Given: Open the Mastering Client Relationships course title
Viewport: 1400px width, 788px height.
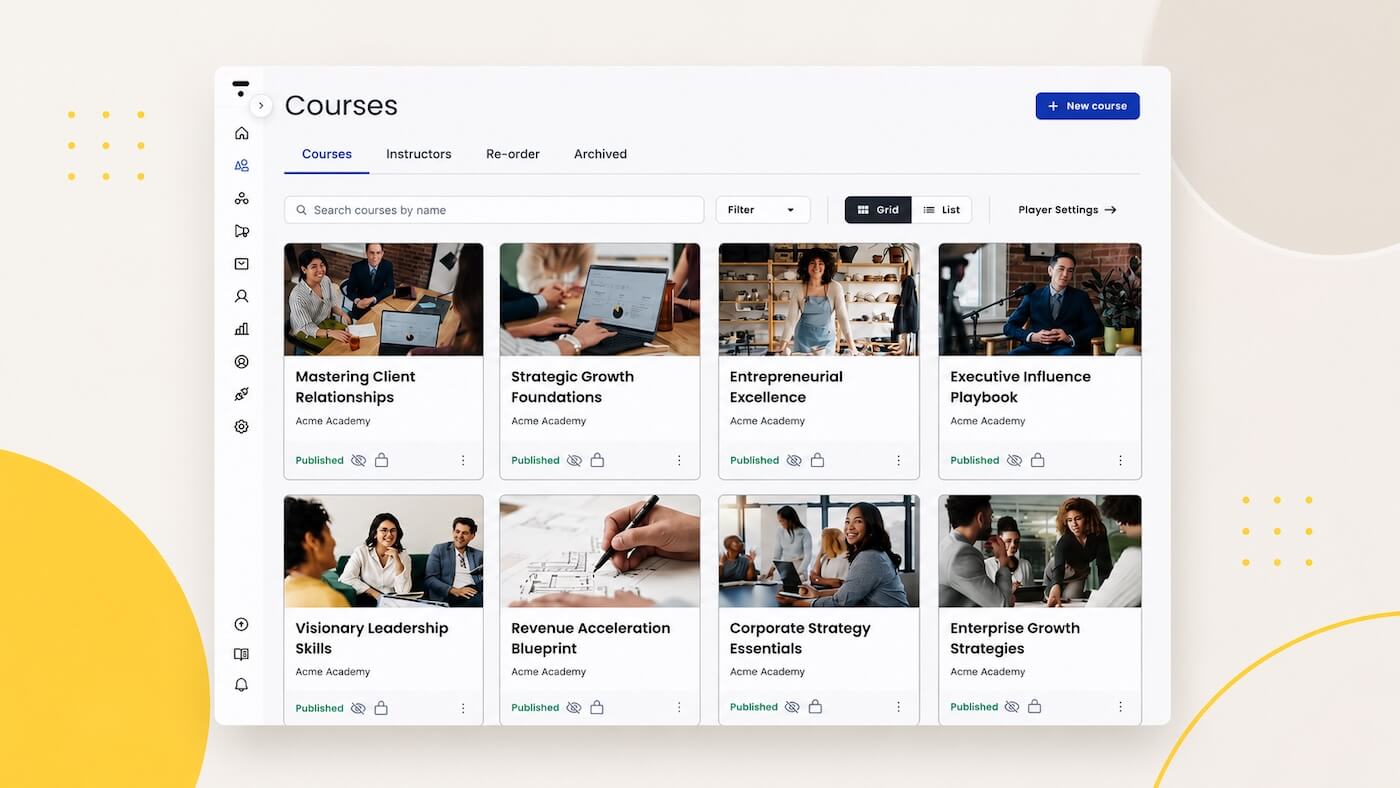Looking at the screenshot, I should point(355,387).
